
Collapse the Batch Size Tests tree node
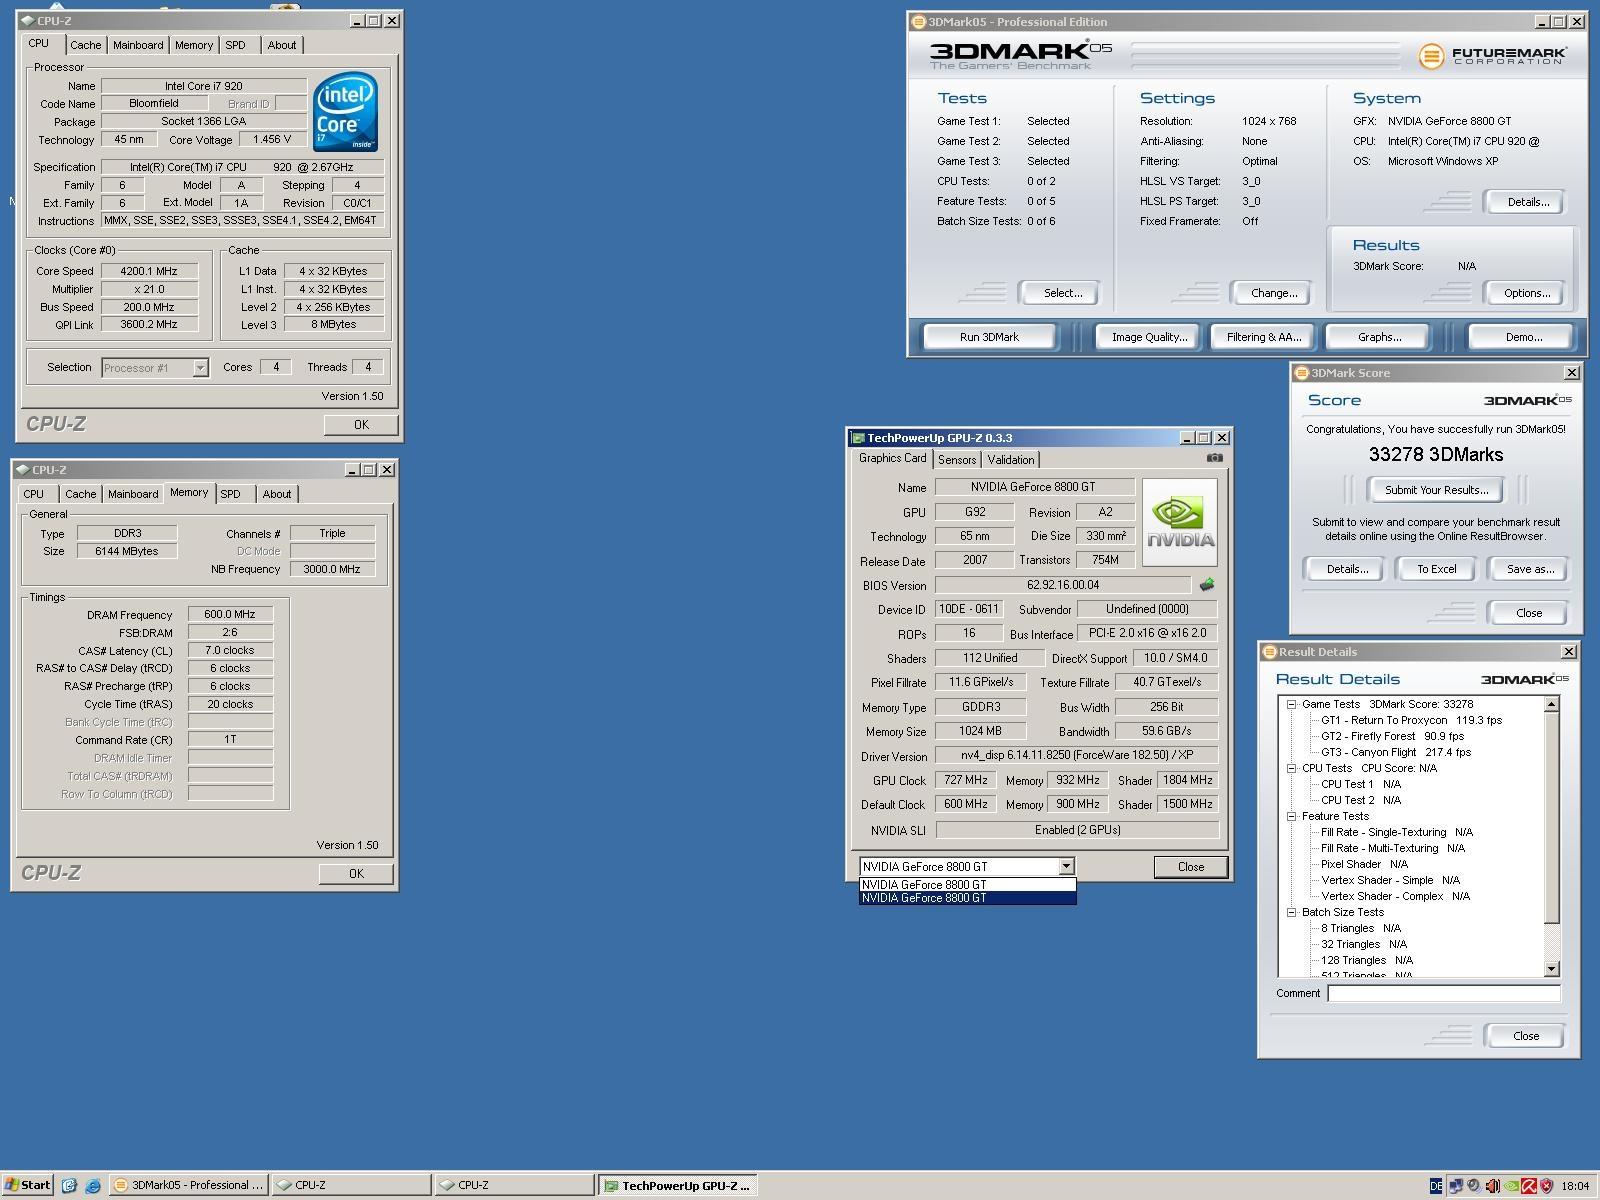pyautogui.click(x=1291, y=912)
